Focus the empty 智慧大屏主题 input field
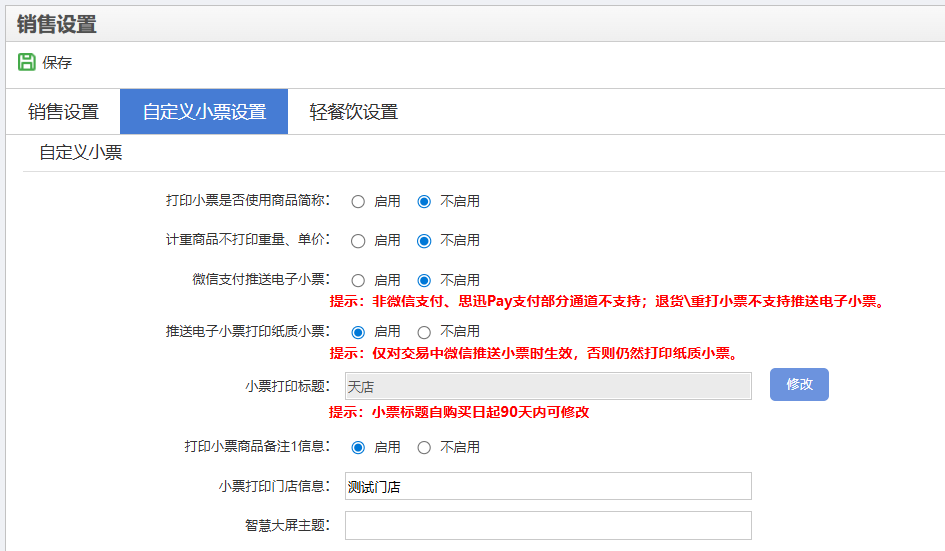Viewport: 945px width, 551px height. (x=547, y=526)
